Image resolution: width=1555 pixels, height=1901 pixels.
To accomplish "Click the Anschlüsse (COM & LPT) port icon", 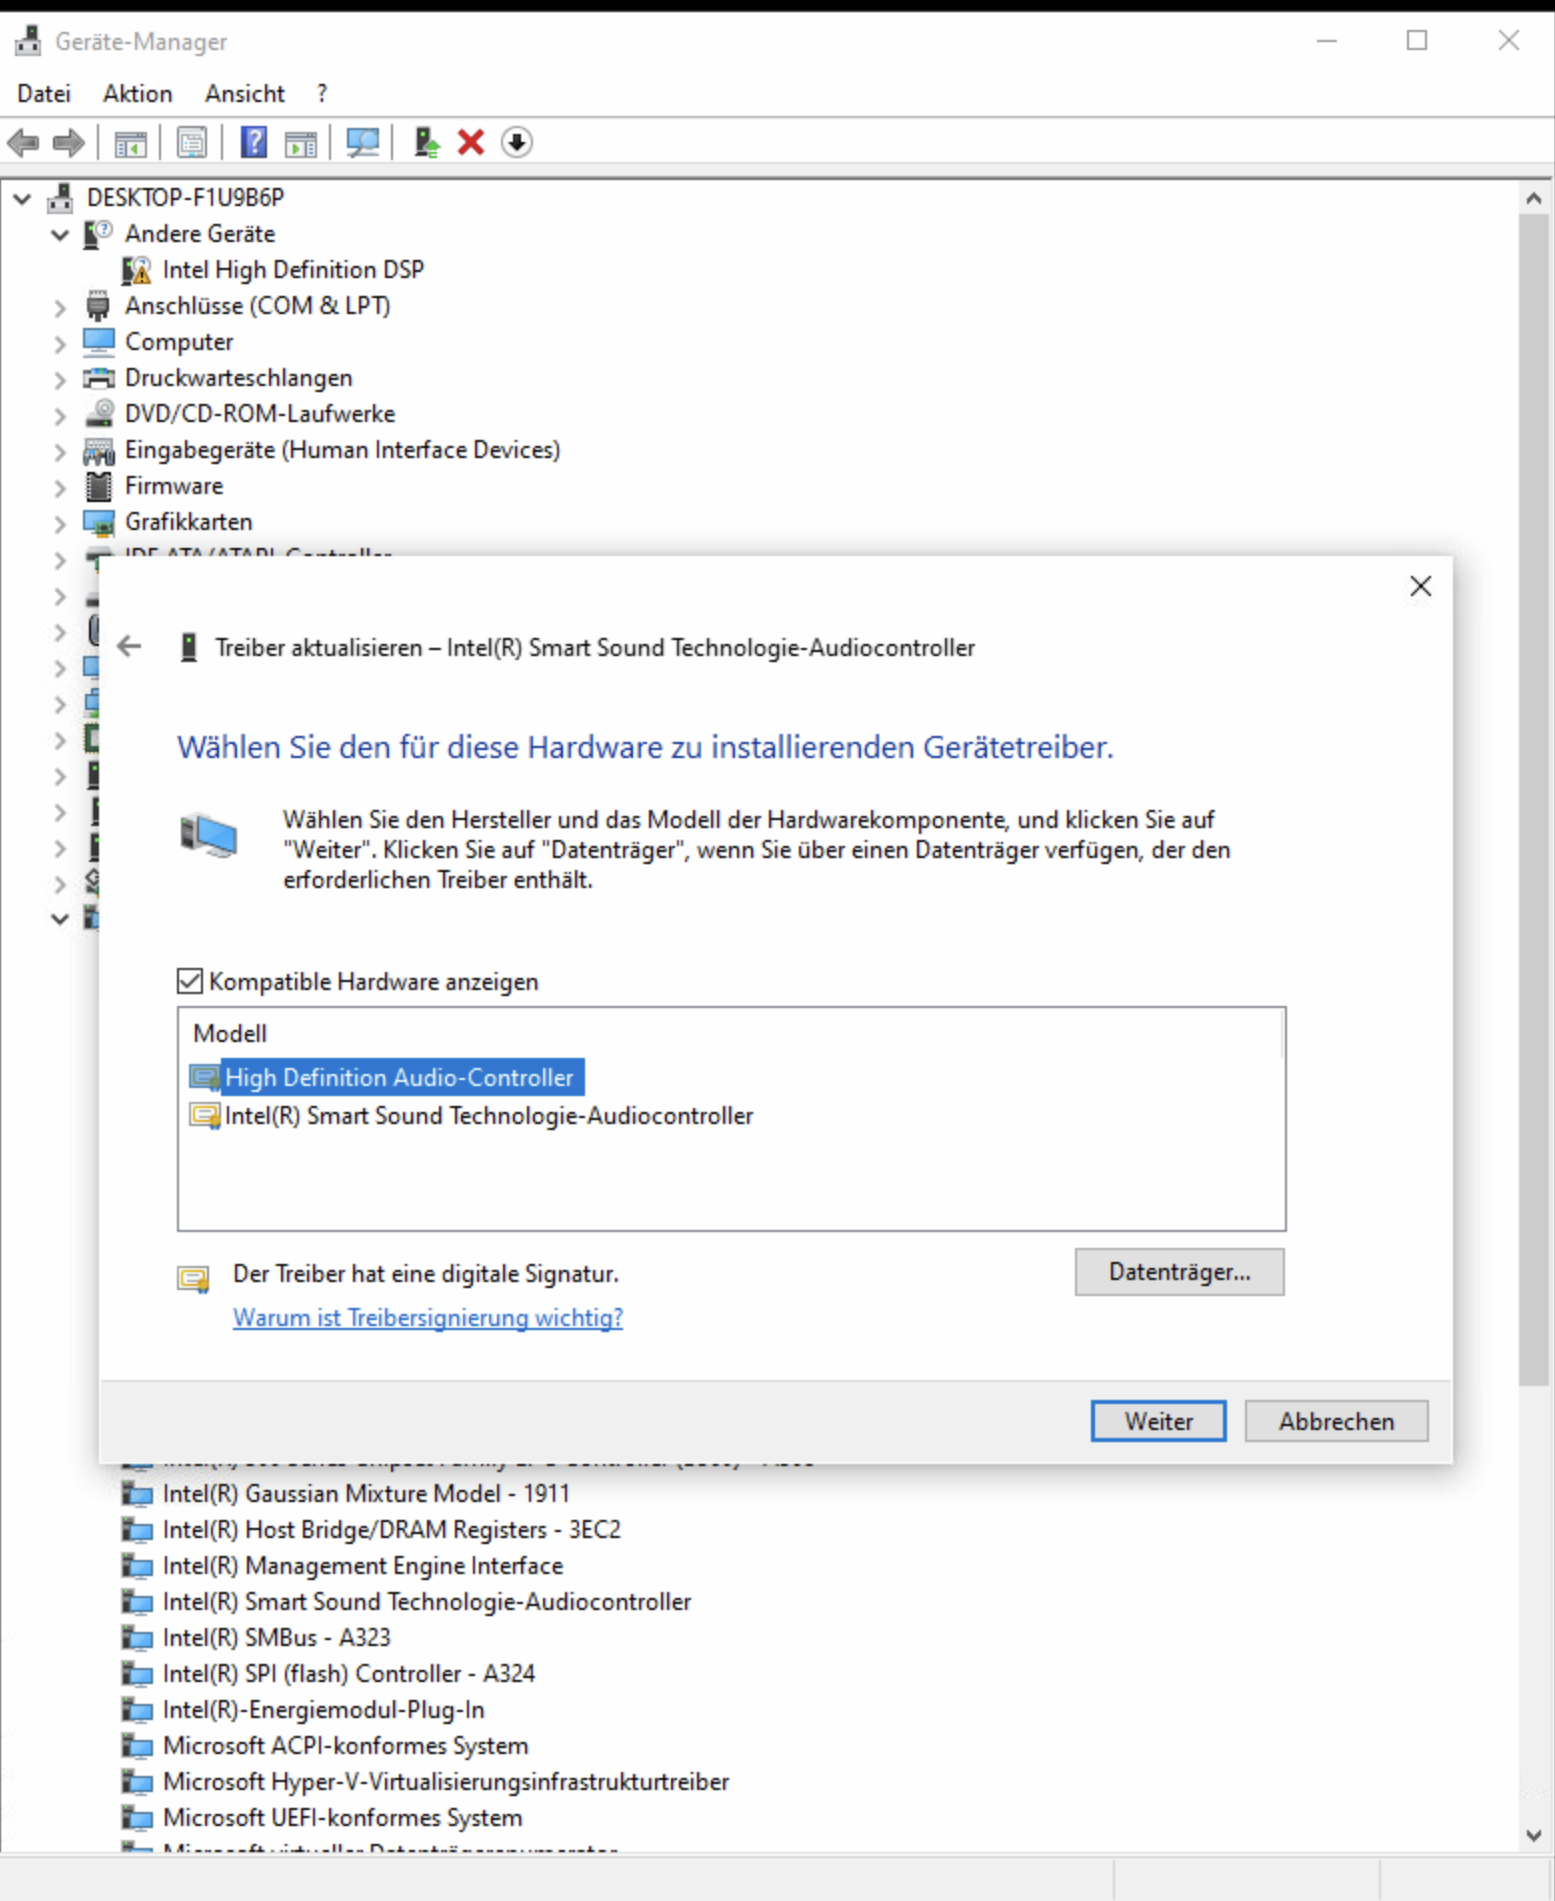I will (98, 306).
